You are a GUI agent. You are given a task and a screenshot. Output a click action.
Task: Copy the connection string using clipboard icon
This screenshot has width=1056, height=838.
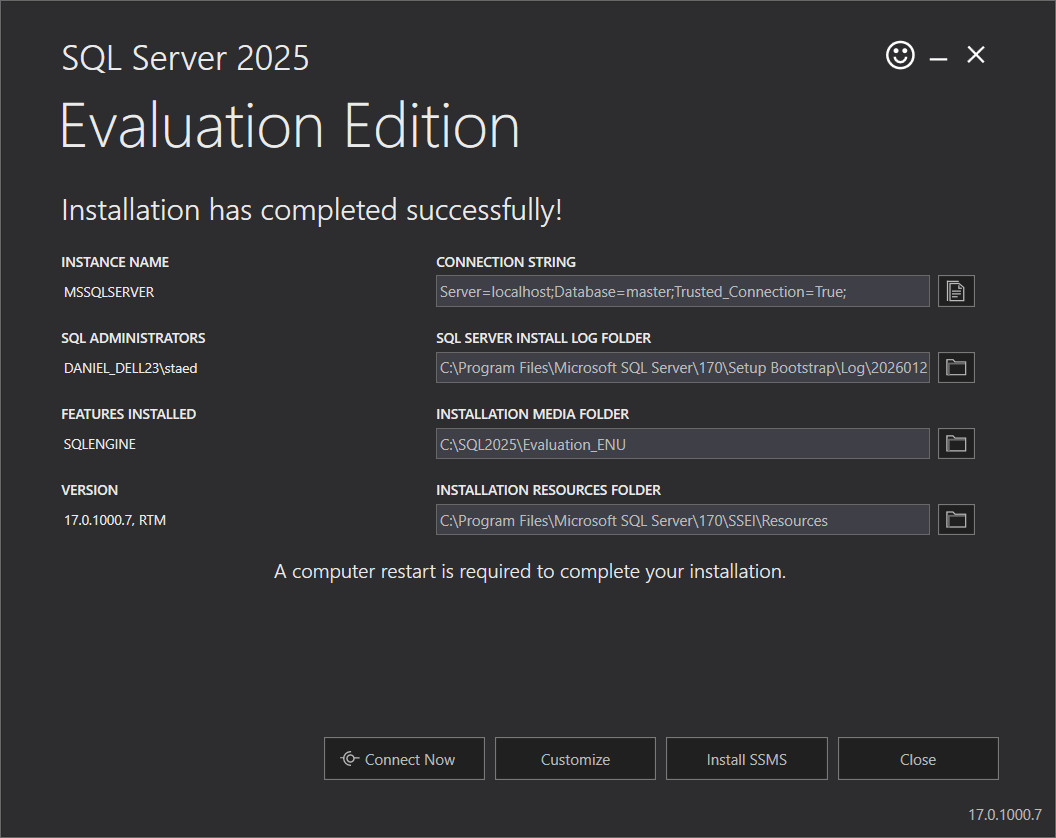955,291
